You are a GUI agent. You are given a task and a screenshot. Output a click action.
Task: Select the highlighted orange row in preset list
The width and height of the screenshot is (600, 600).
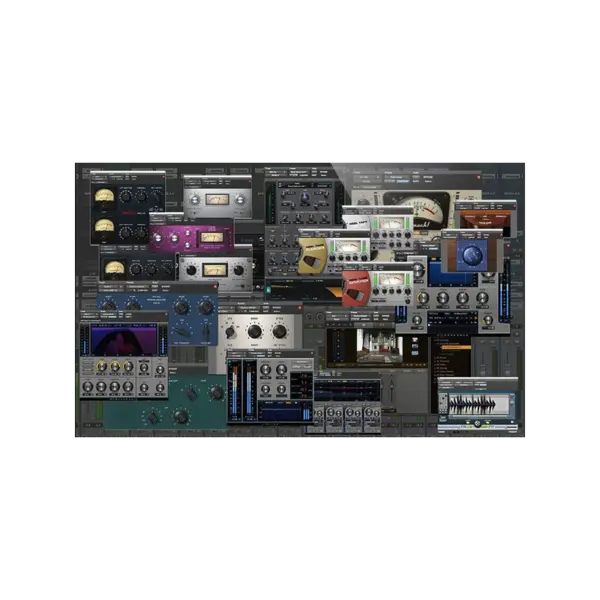[455, 347]
